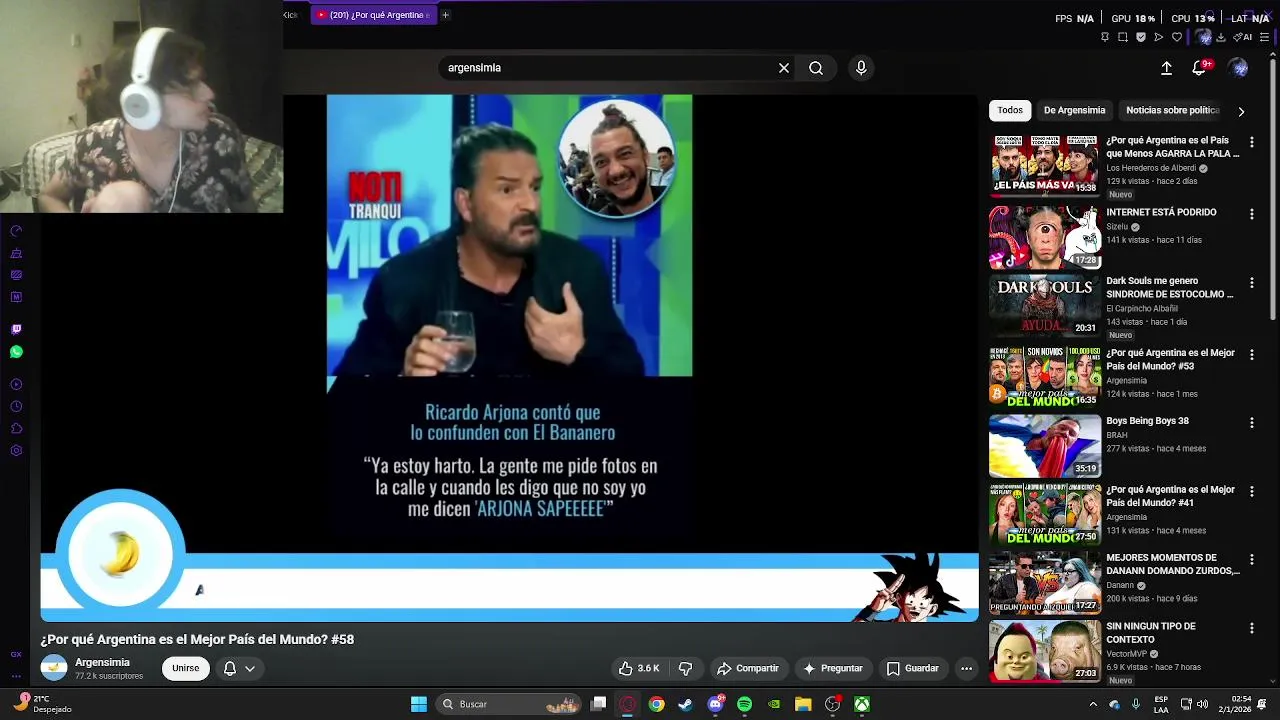This screenshot has width=1280, height=720.
Task: Open the Dark Souls video thumbnail
Action: (x=1044, y=305)
